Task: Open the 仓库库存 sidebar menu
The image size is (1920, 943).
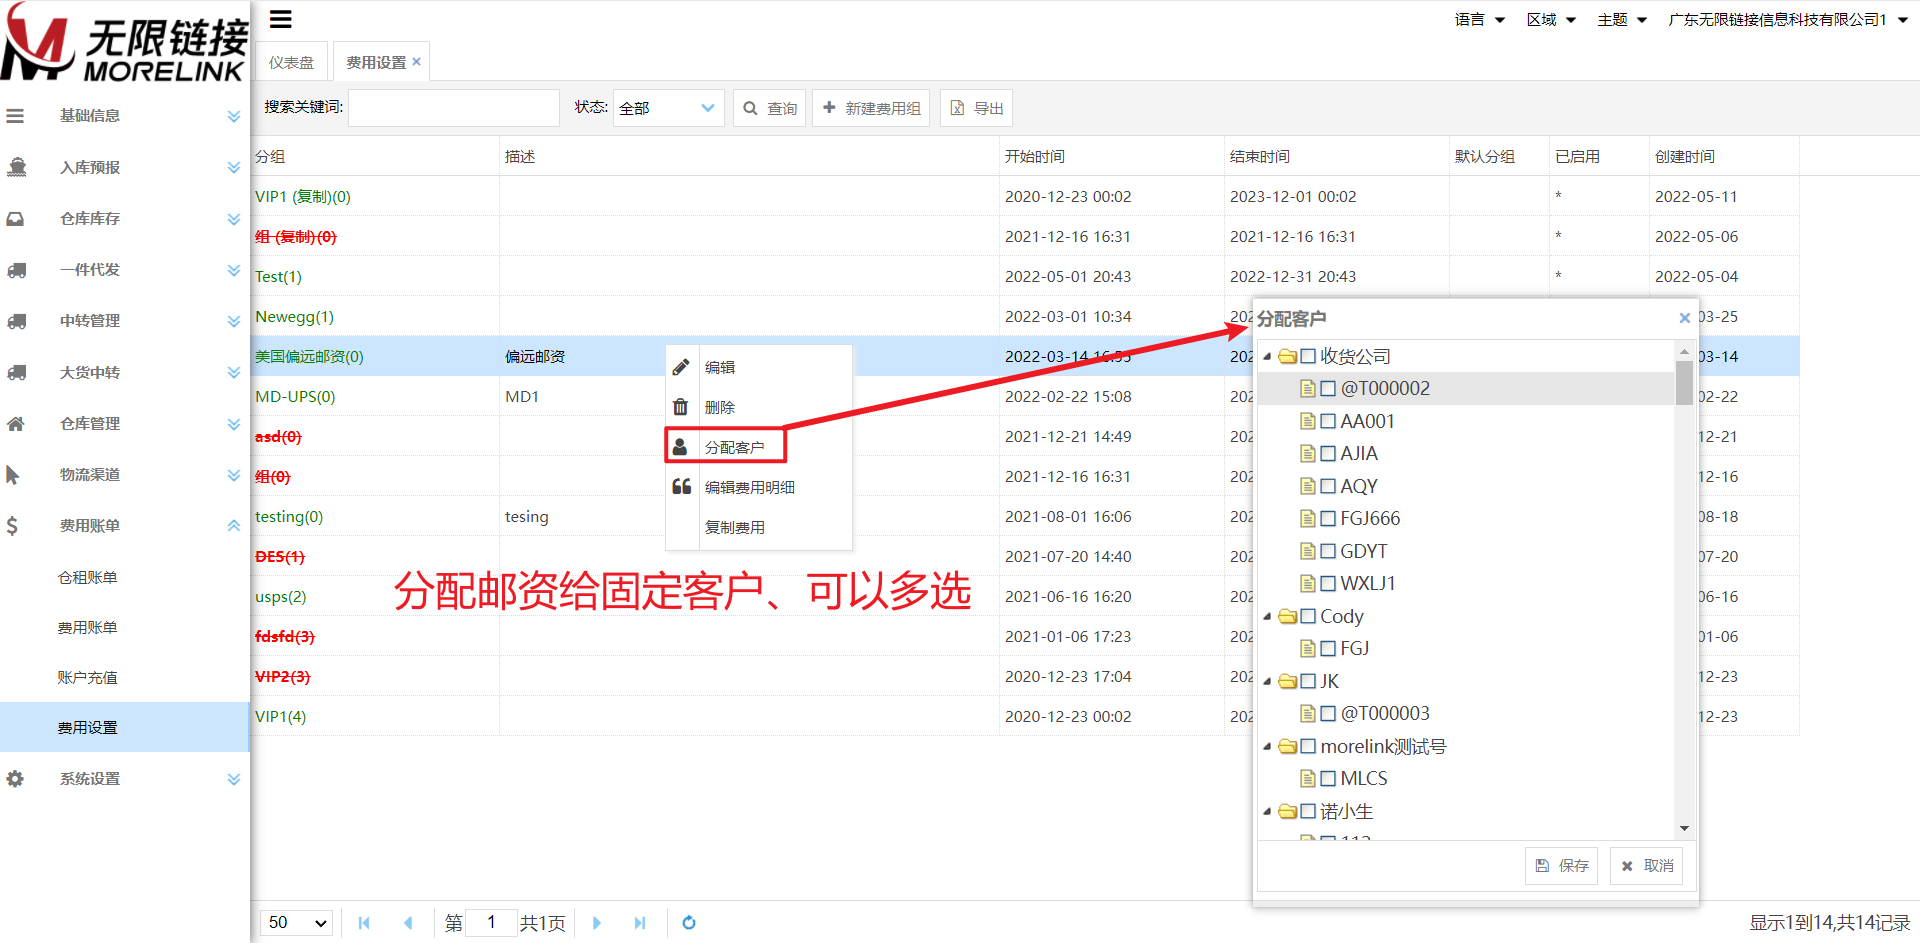Action: 124,219
